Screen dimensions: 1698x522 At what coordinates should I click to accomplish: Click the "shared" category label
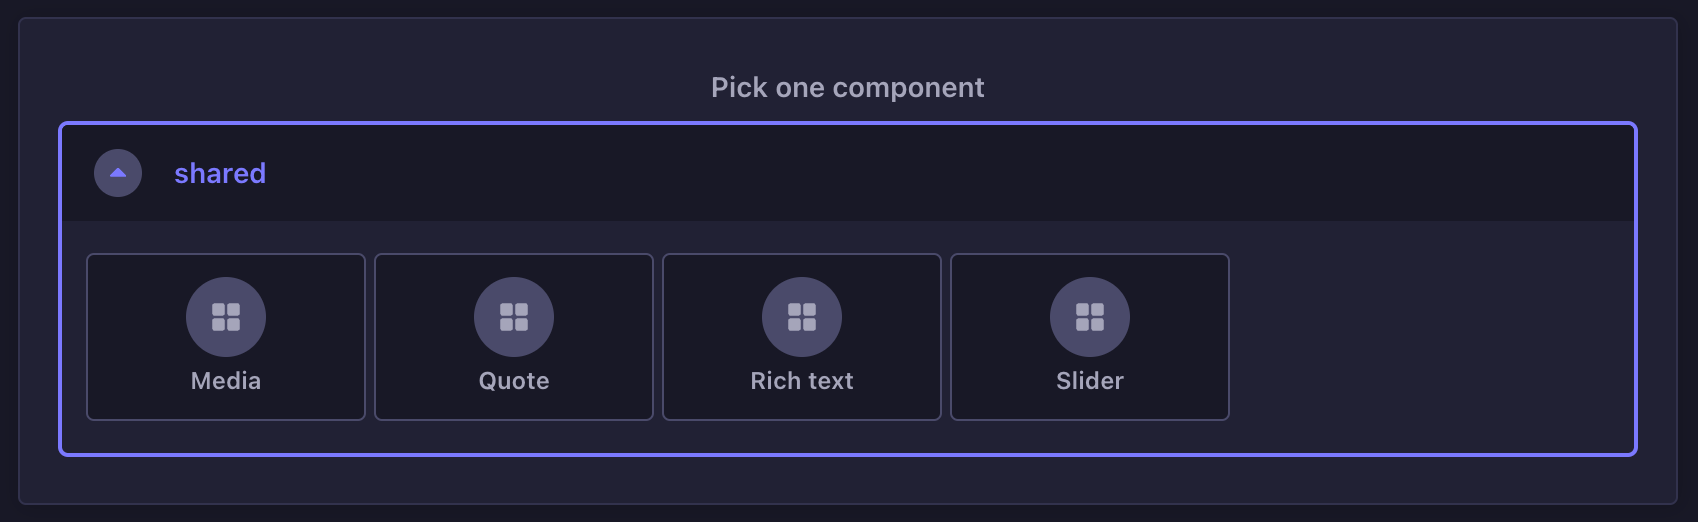(x=220, y=173)
